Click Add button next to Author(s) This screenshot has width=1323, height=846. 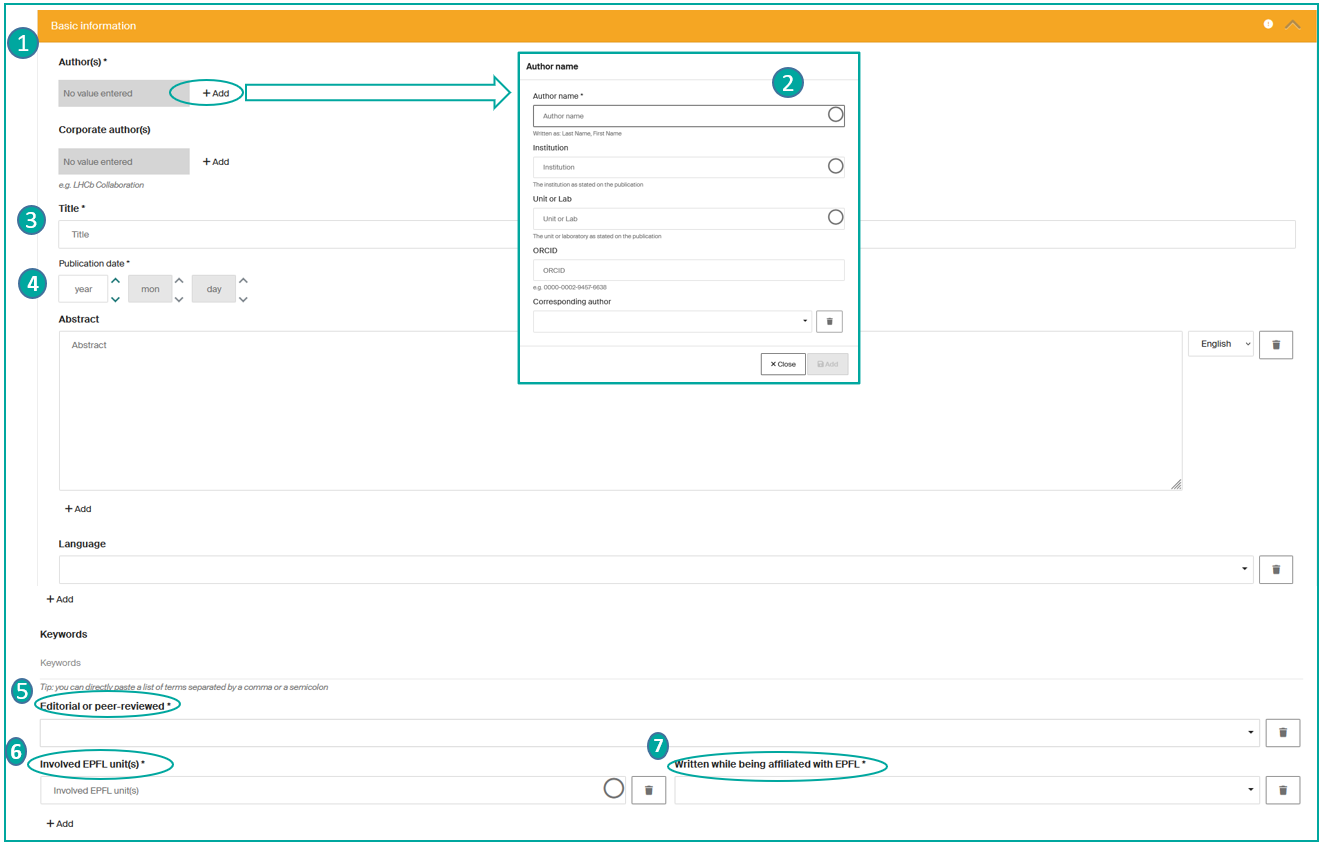click(x=216, y=93)
